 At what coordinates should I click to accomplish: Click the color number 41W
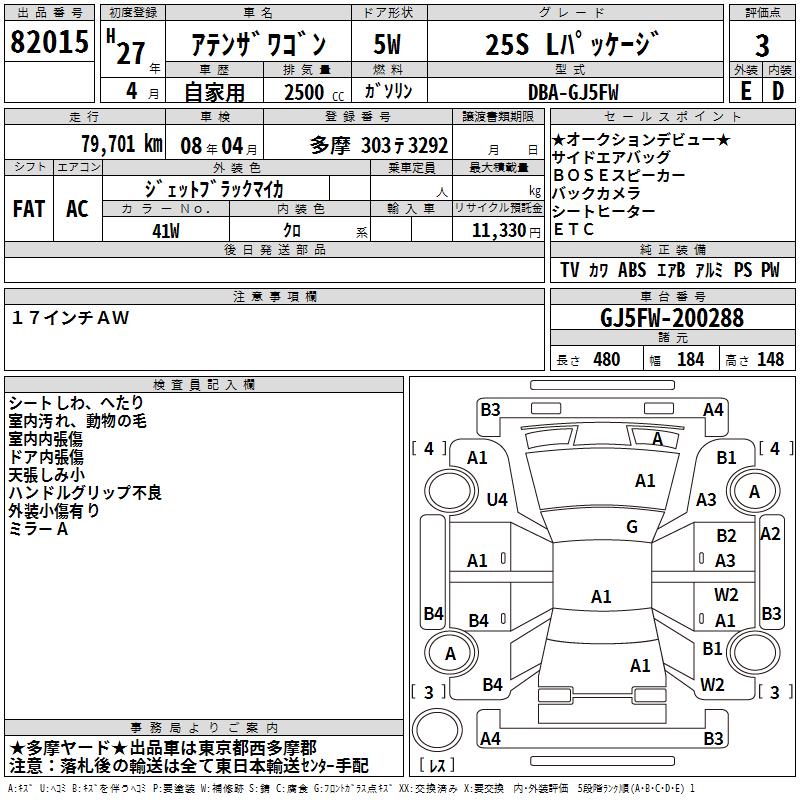click(x=166, y=231)
